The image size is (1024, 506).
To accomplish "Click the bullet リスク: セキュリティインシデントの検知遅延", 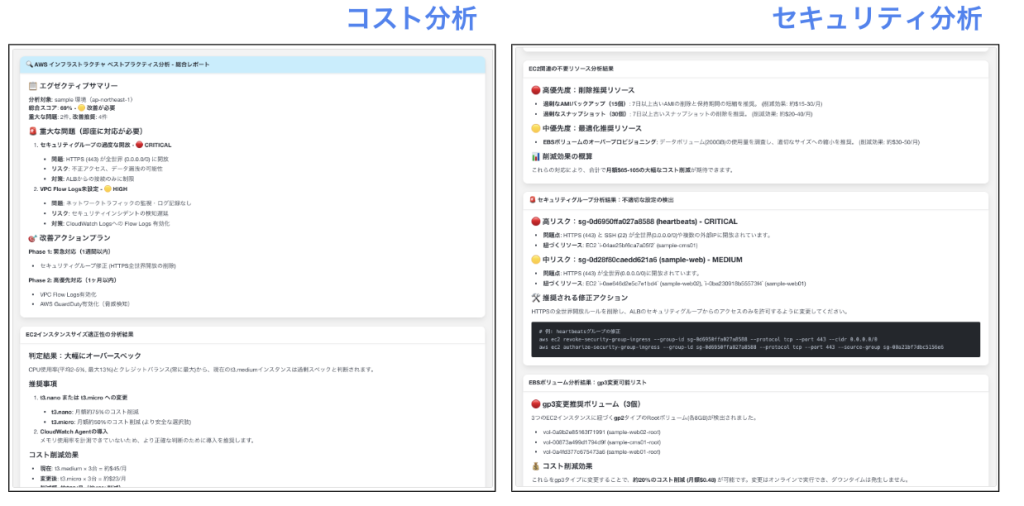I will [110, 213].
